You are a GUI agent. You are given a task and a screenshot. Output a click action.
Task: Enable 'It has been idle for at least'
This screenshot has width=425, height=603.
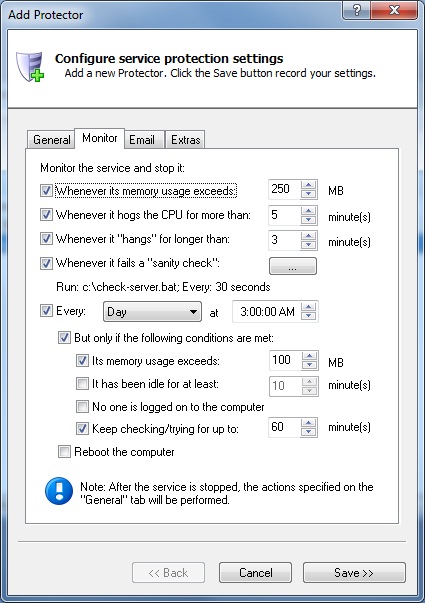[x=82, y=383]
